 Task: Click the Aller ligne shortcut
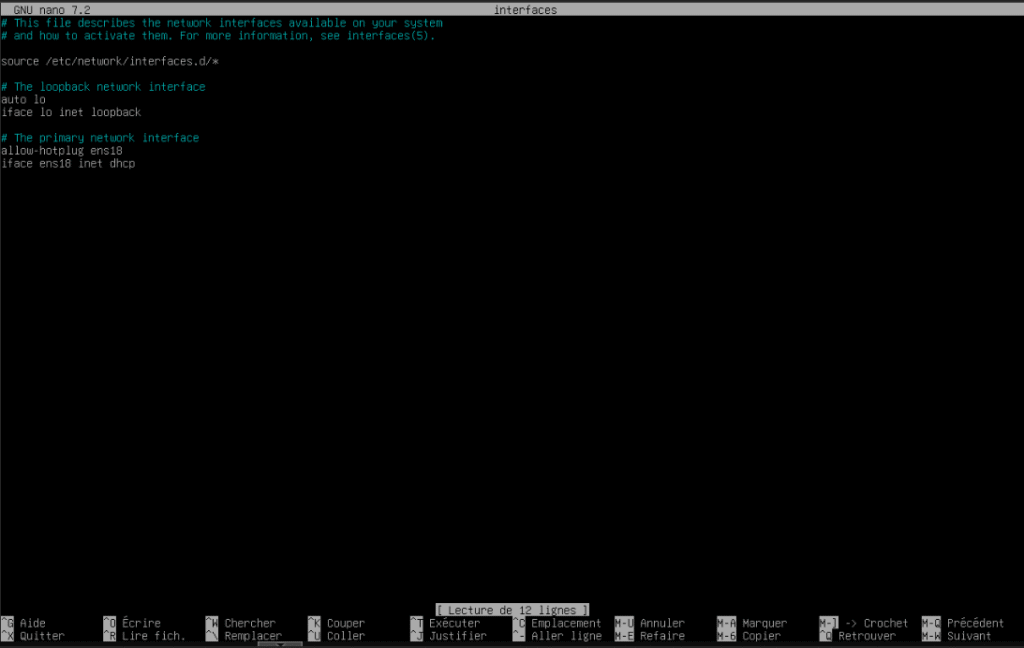pyautogui.click(x=565, y=636)
